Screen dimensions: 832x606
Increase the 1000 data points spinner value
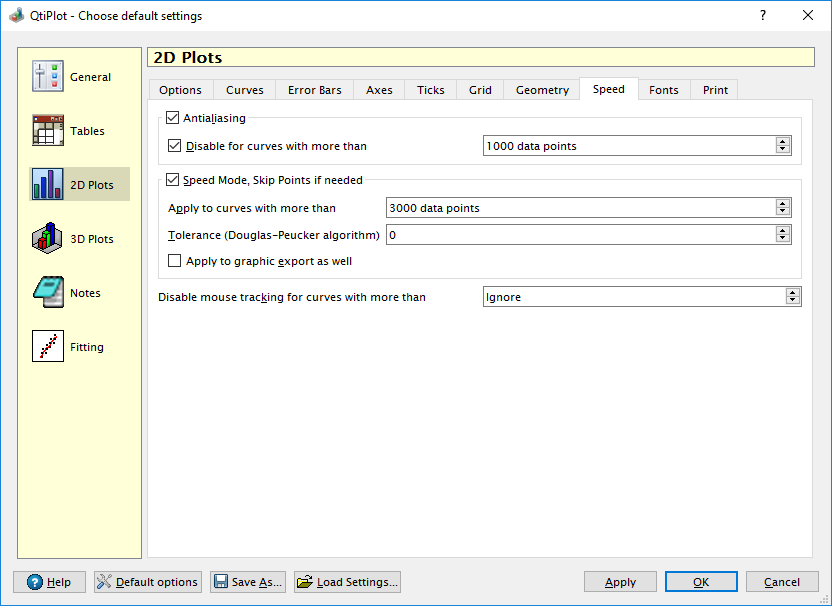[783, 142]
